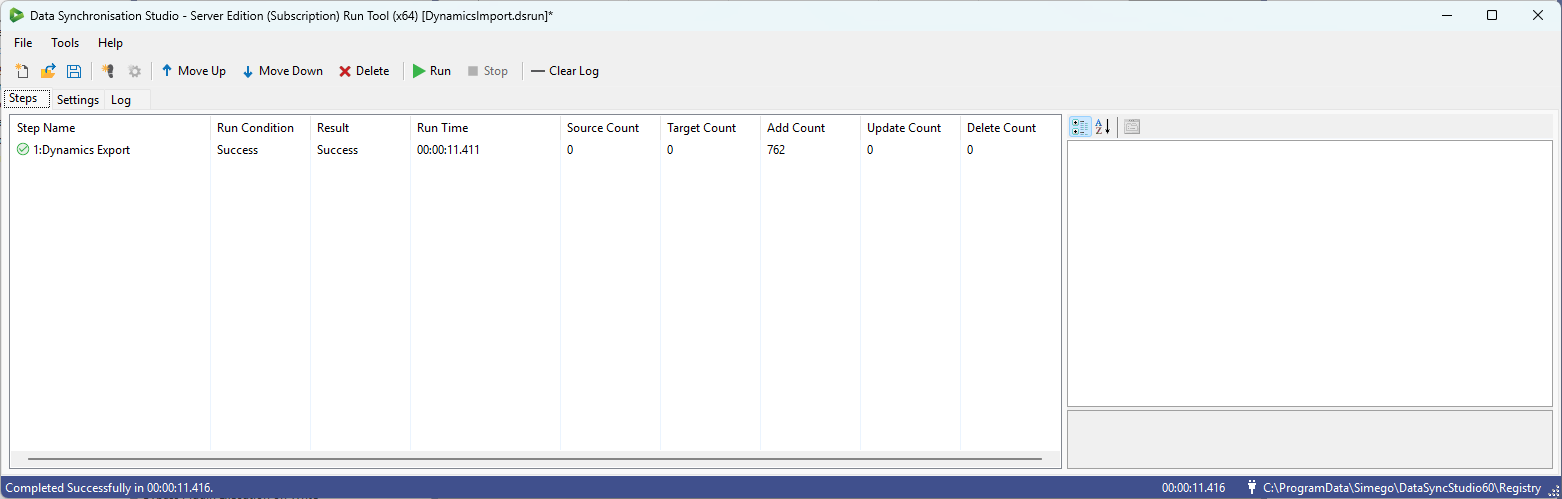
Task: Switch to the Settings tab
Action: coord(78,100)
